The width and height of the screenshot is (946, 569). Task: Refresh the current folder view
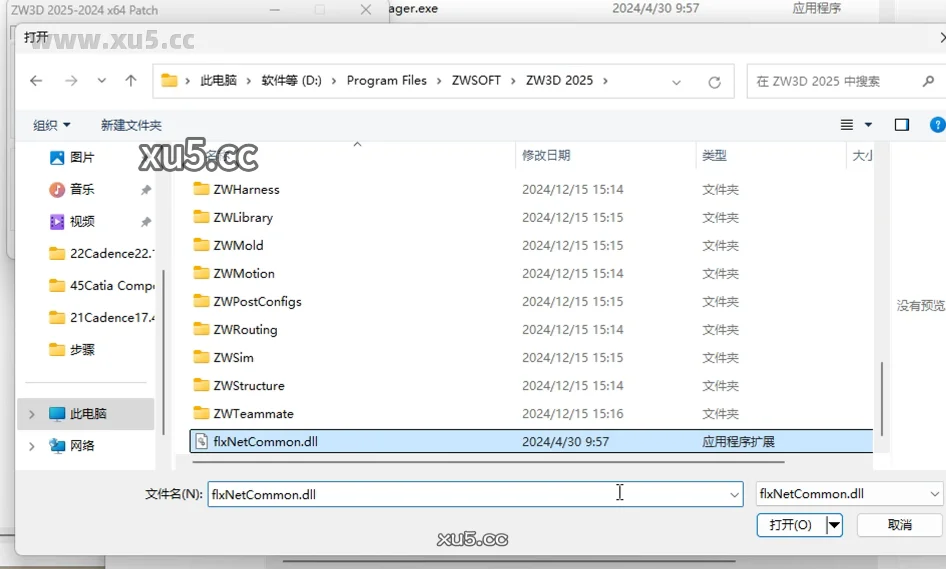click(714, 82)
